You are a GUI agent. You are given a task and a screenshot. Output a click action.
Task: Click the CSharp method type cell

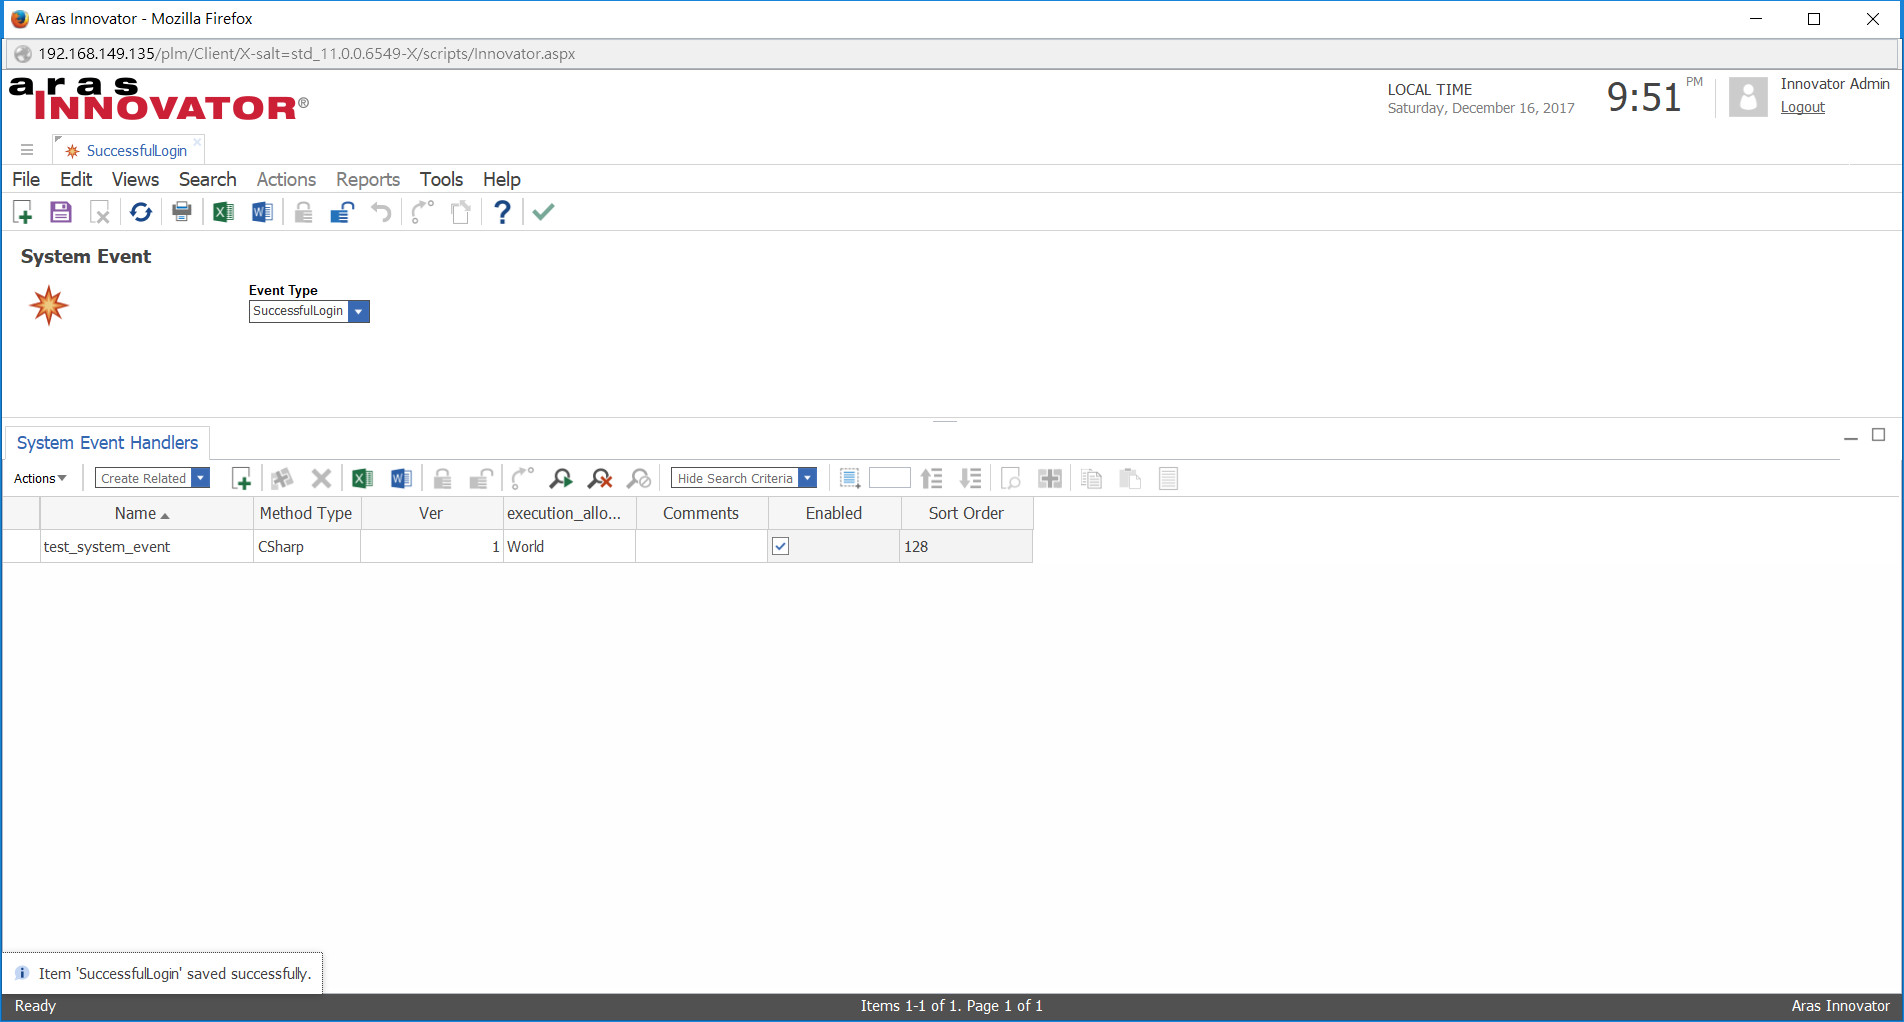[x=307, y=547]
